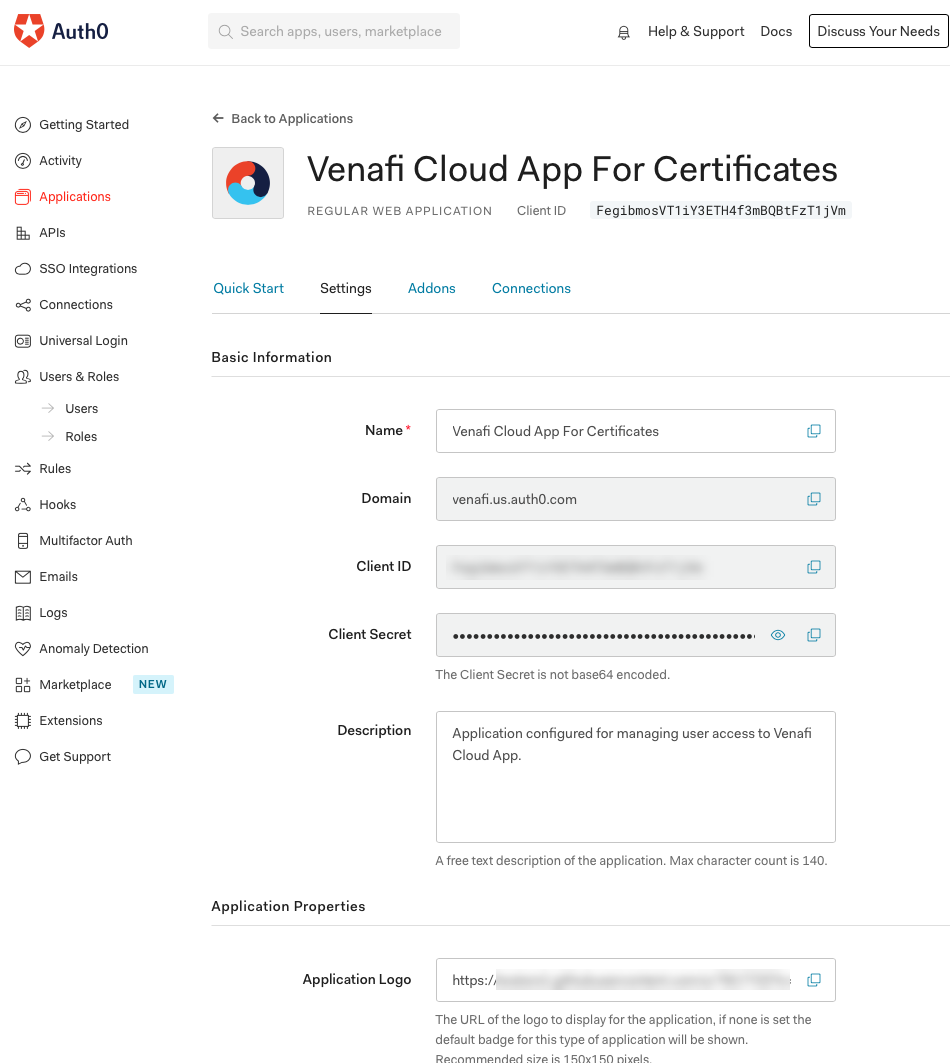950x1063 pixels.
Task: Click the Extensions chip icon
Action: (x=23, y=721)
